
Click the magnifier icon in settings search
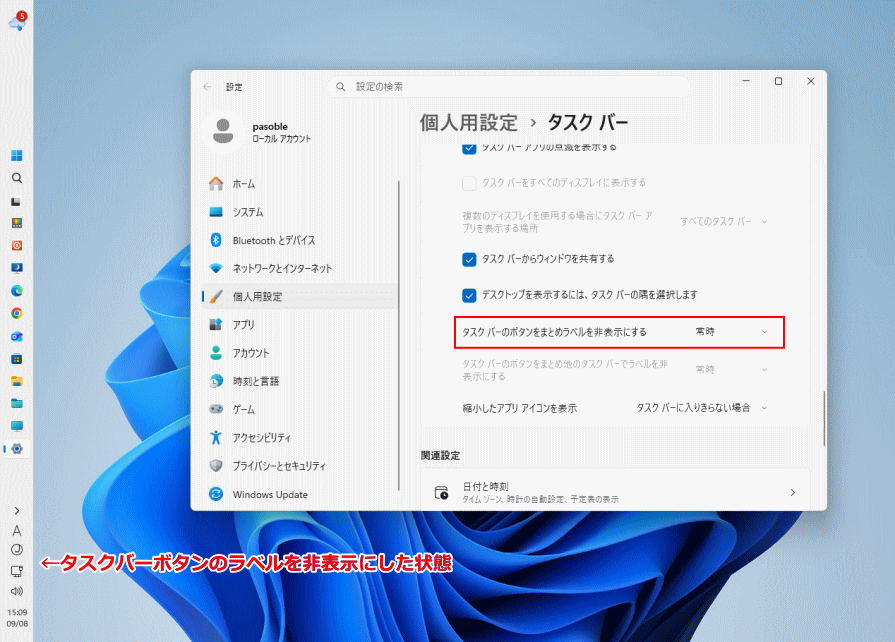[341, 87]
